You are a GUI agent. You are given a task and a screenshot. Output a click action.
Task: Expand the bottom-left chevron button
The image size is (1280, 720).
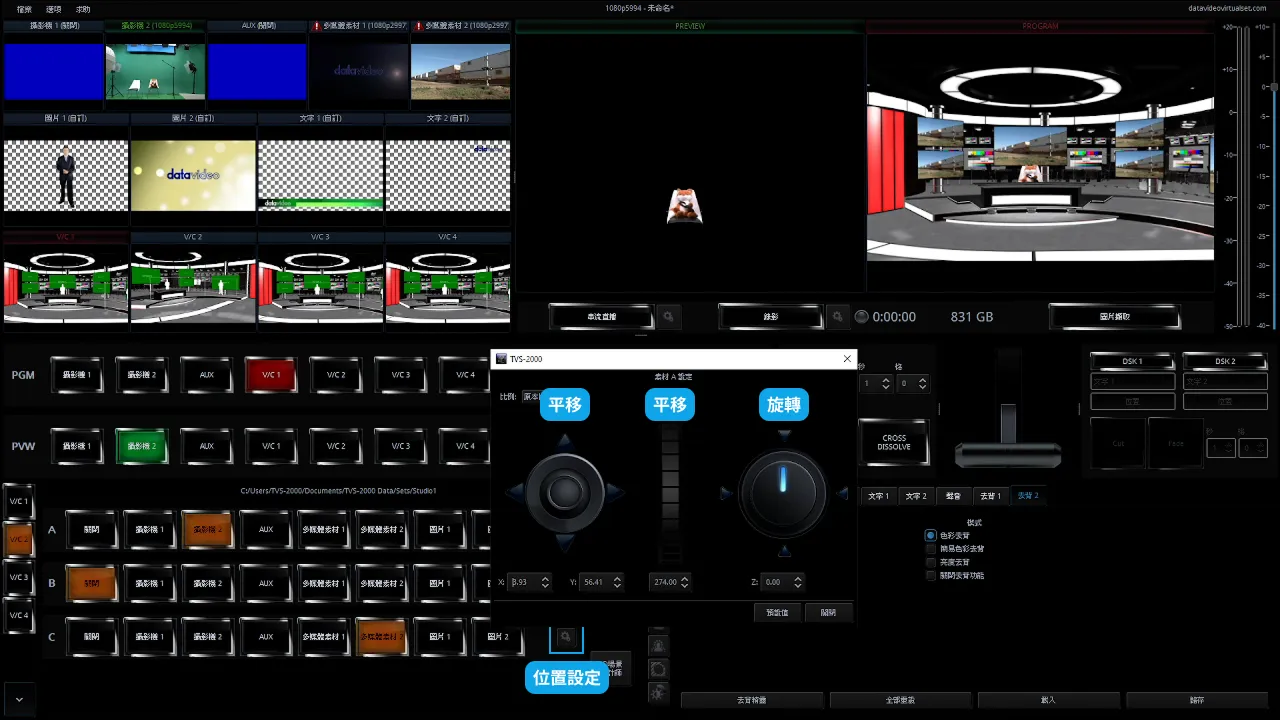pyautogui.click(x=19, y=698)
